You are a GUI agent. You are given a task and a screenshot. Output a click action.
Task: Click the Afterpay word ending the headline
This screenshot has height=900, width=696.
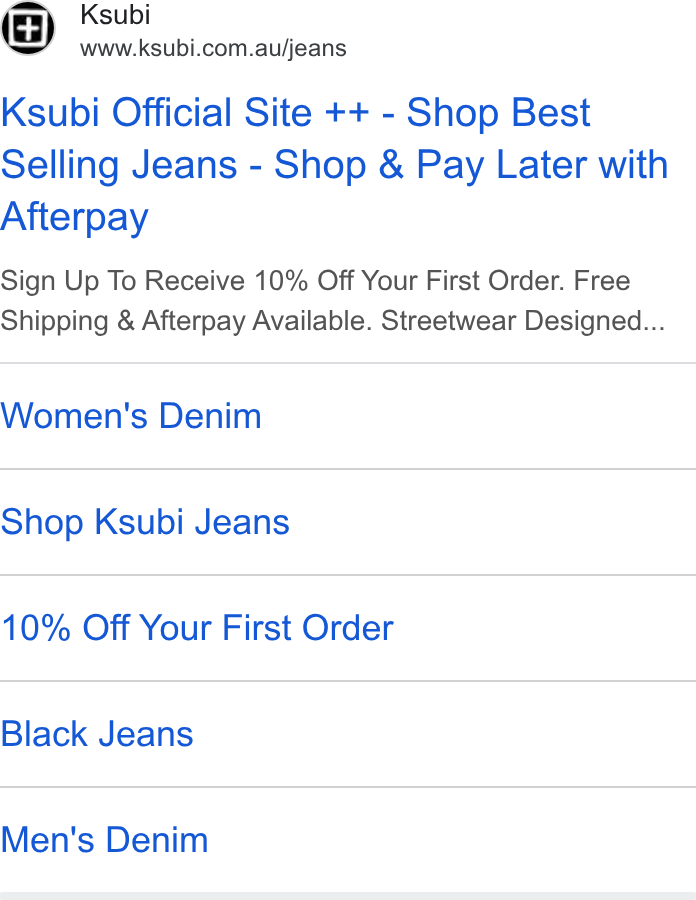click(x=75, y=218)
